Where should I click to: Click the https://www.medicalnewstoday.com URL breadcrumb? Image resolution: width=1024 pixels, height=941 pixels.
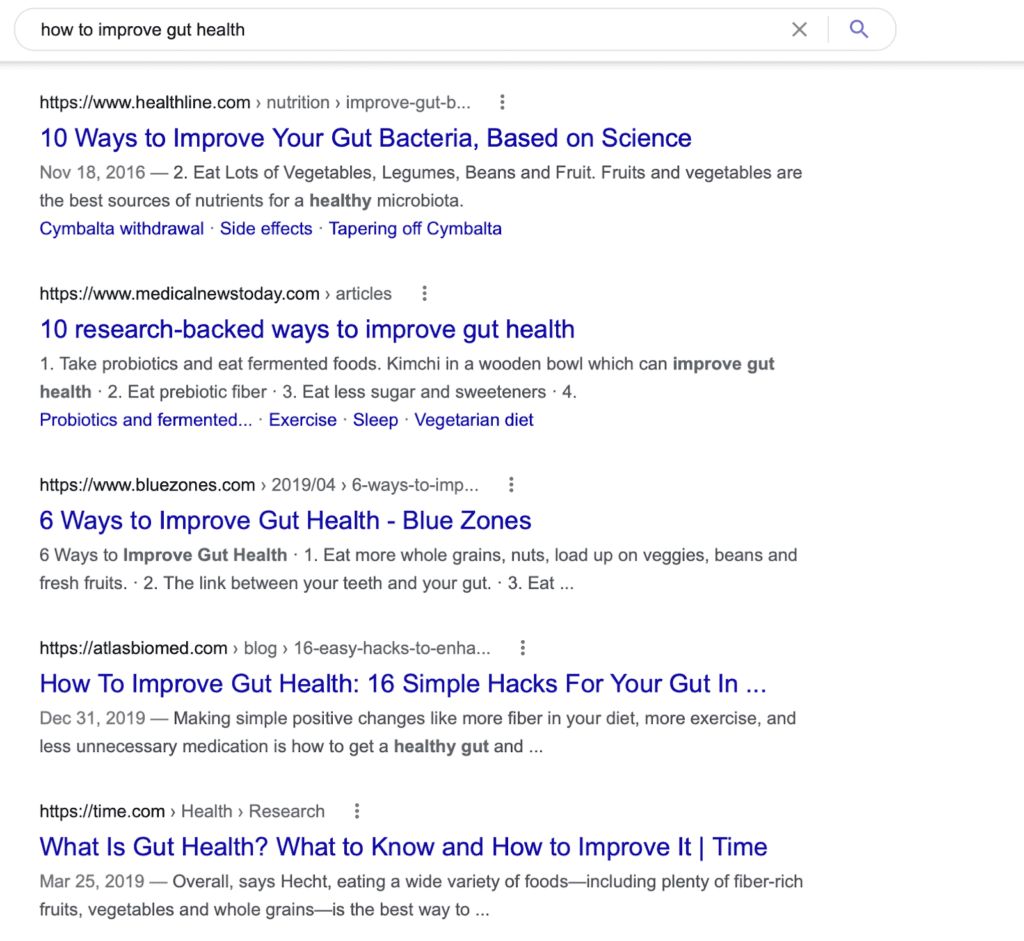tap(180, 294)
